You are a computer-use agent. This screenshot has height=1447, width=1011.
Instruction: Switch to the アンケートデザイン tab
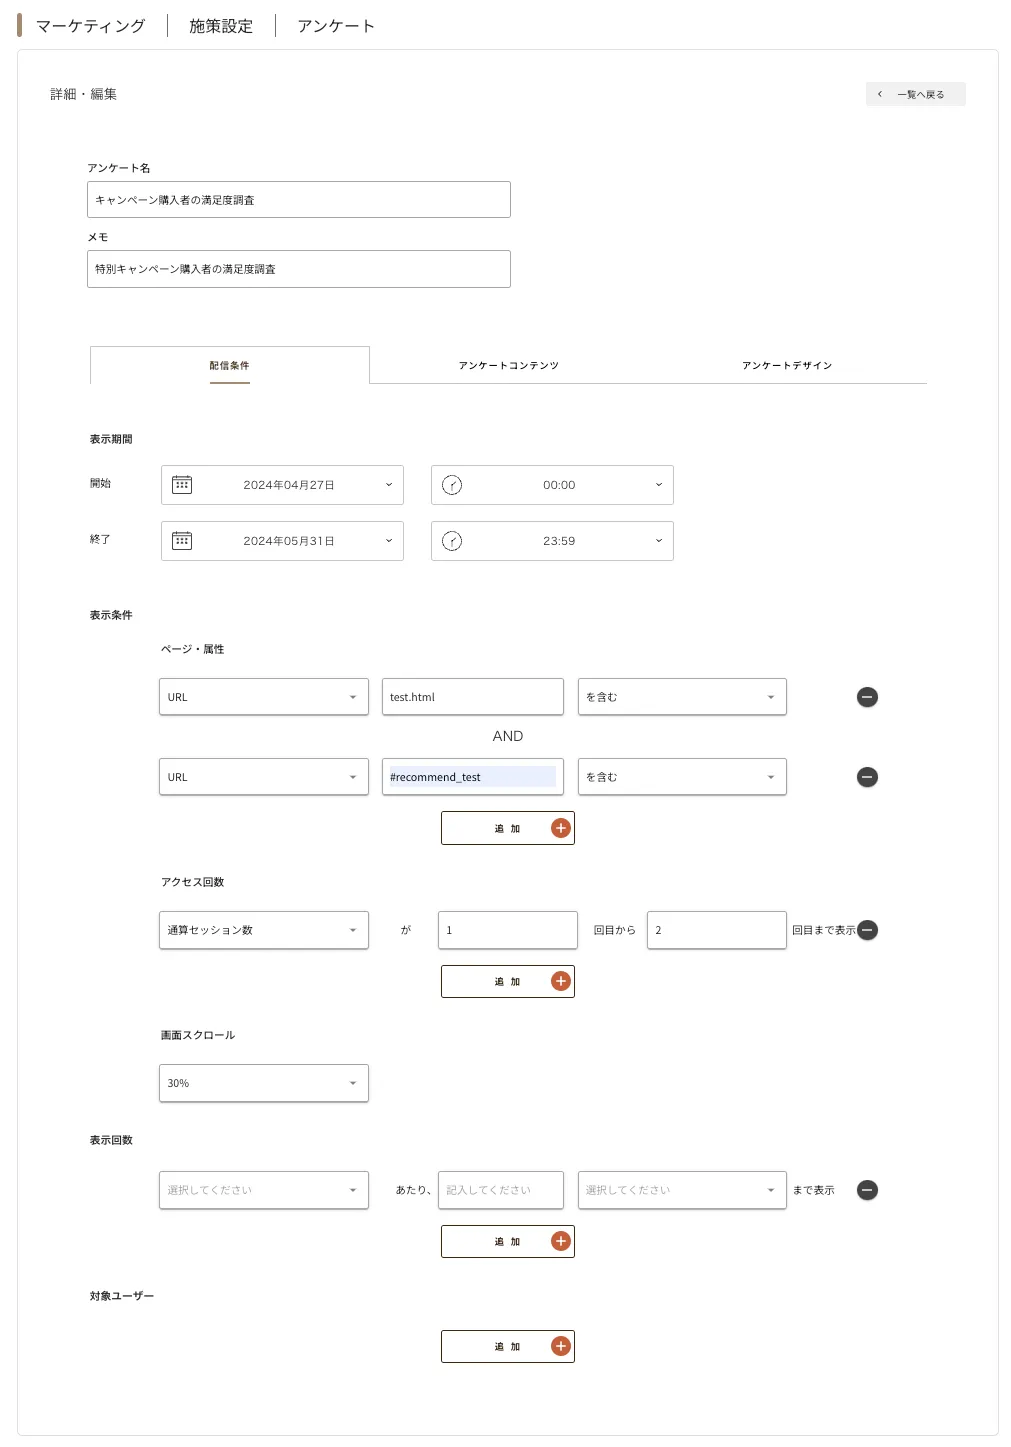click(787, 365)
